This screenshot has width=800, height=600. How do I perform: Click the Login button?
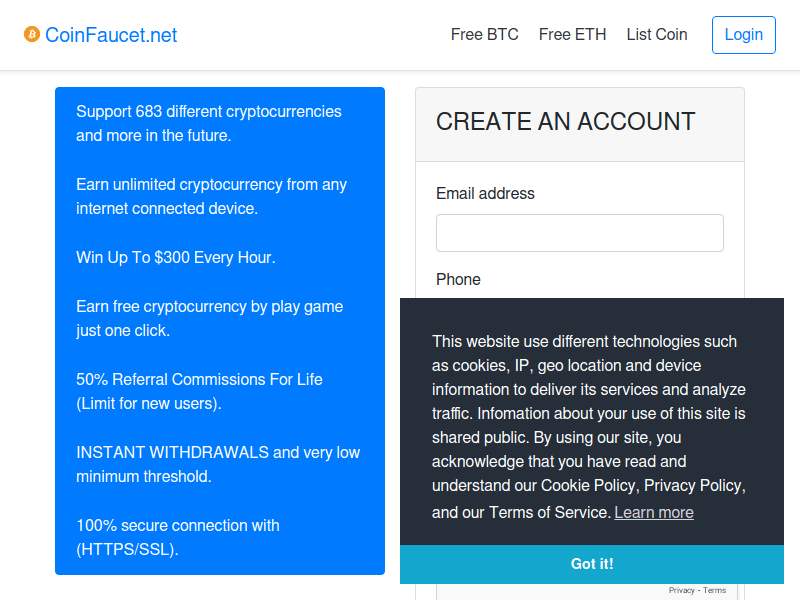point(744,34)
